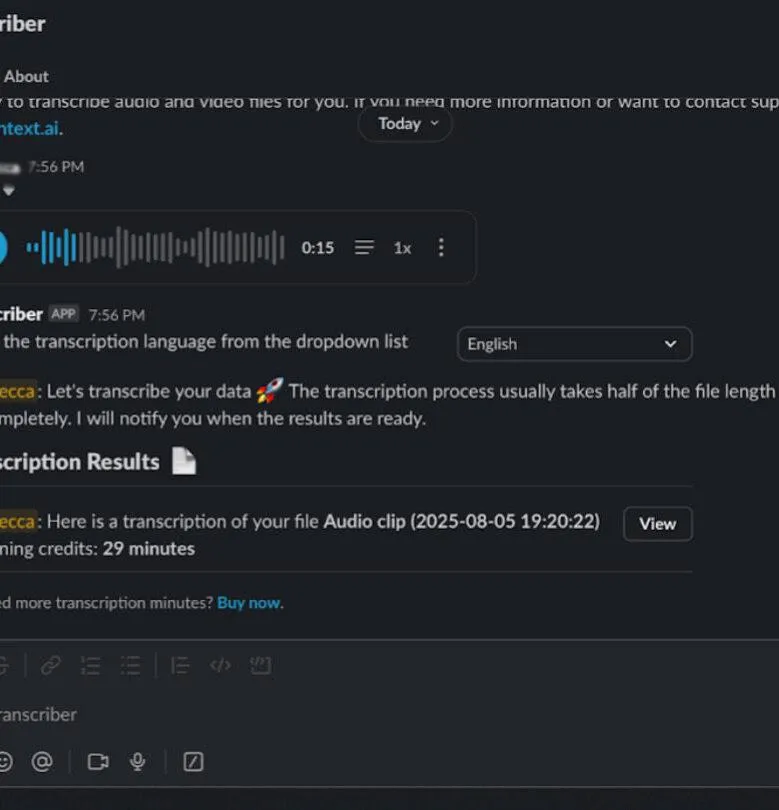
Task: Open the audio clip waveform
Action: pos(155,247)
